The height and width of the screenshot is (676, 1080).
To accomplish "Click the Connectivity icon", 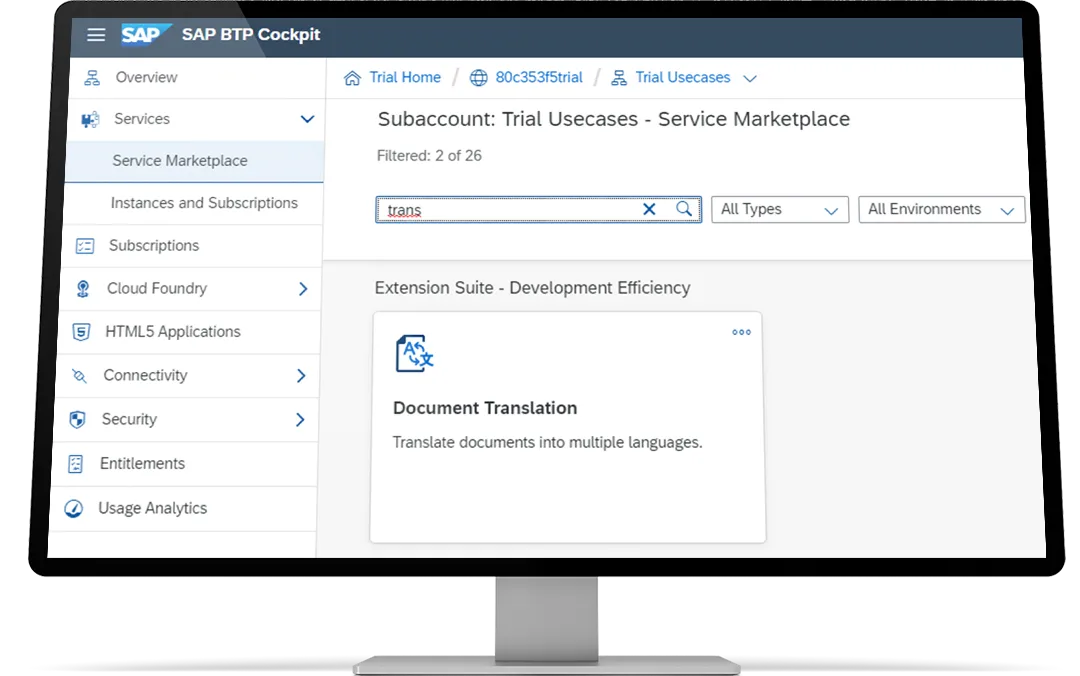I will click(79, 375).
